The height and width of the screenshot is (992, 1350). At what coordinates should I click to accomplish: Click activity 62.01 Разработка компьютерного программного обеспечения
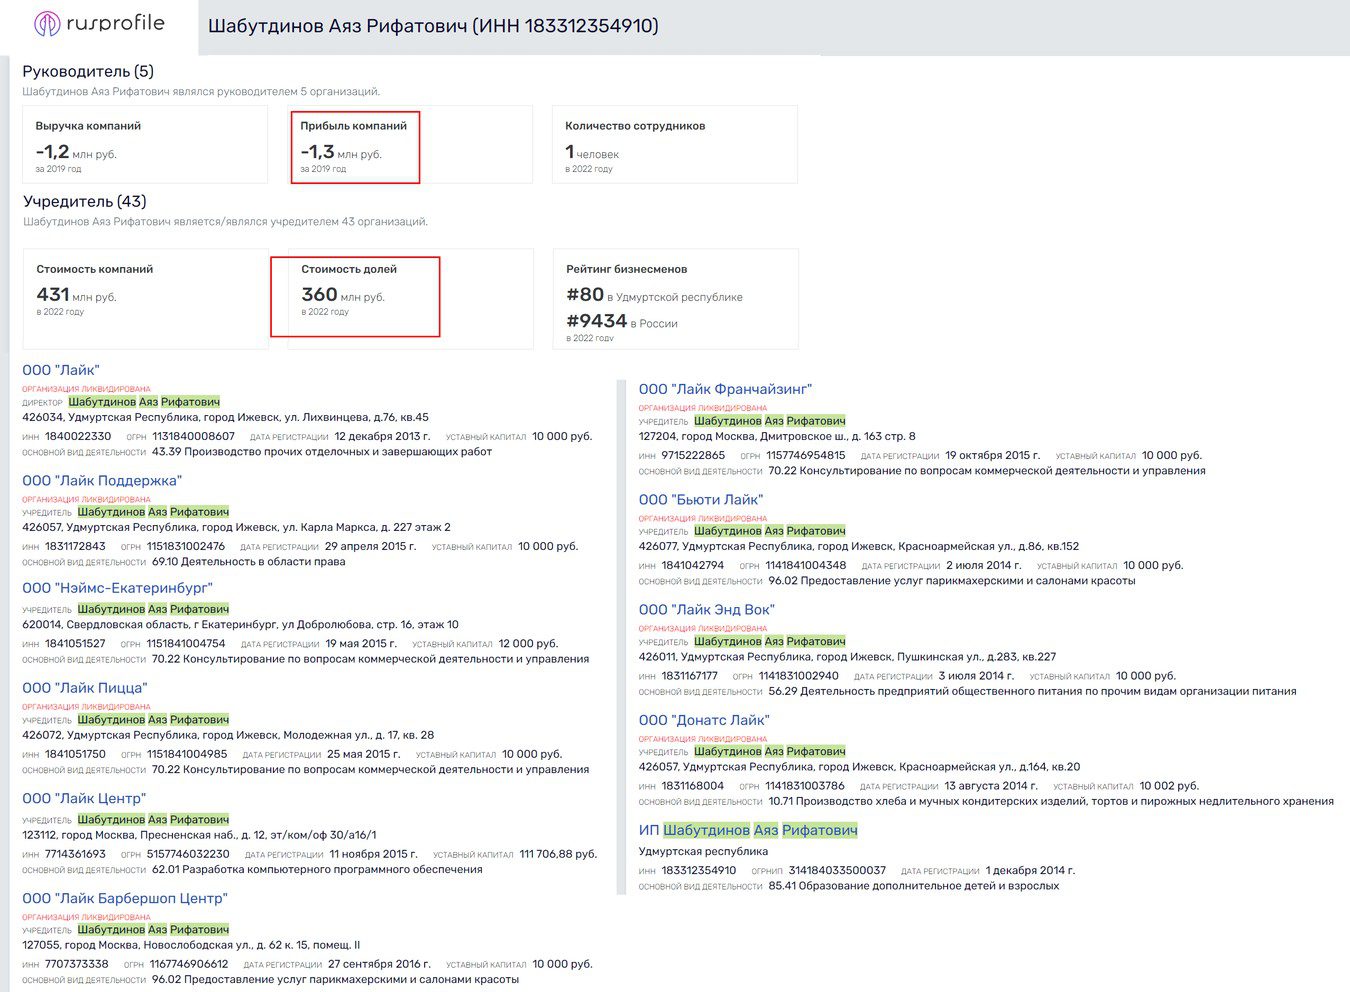[317, 869]
